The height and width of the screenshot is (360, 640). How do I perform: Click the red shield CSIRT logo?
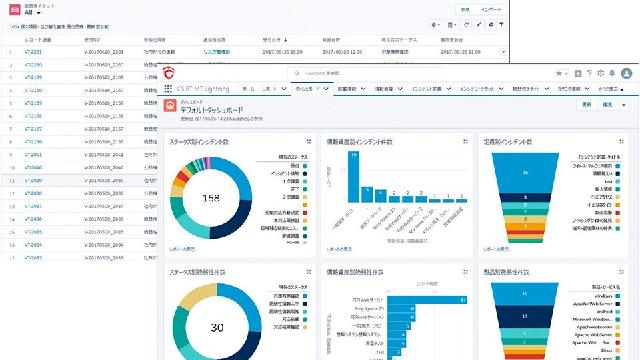click(x=169, y=73)
